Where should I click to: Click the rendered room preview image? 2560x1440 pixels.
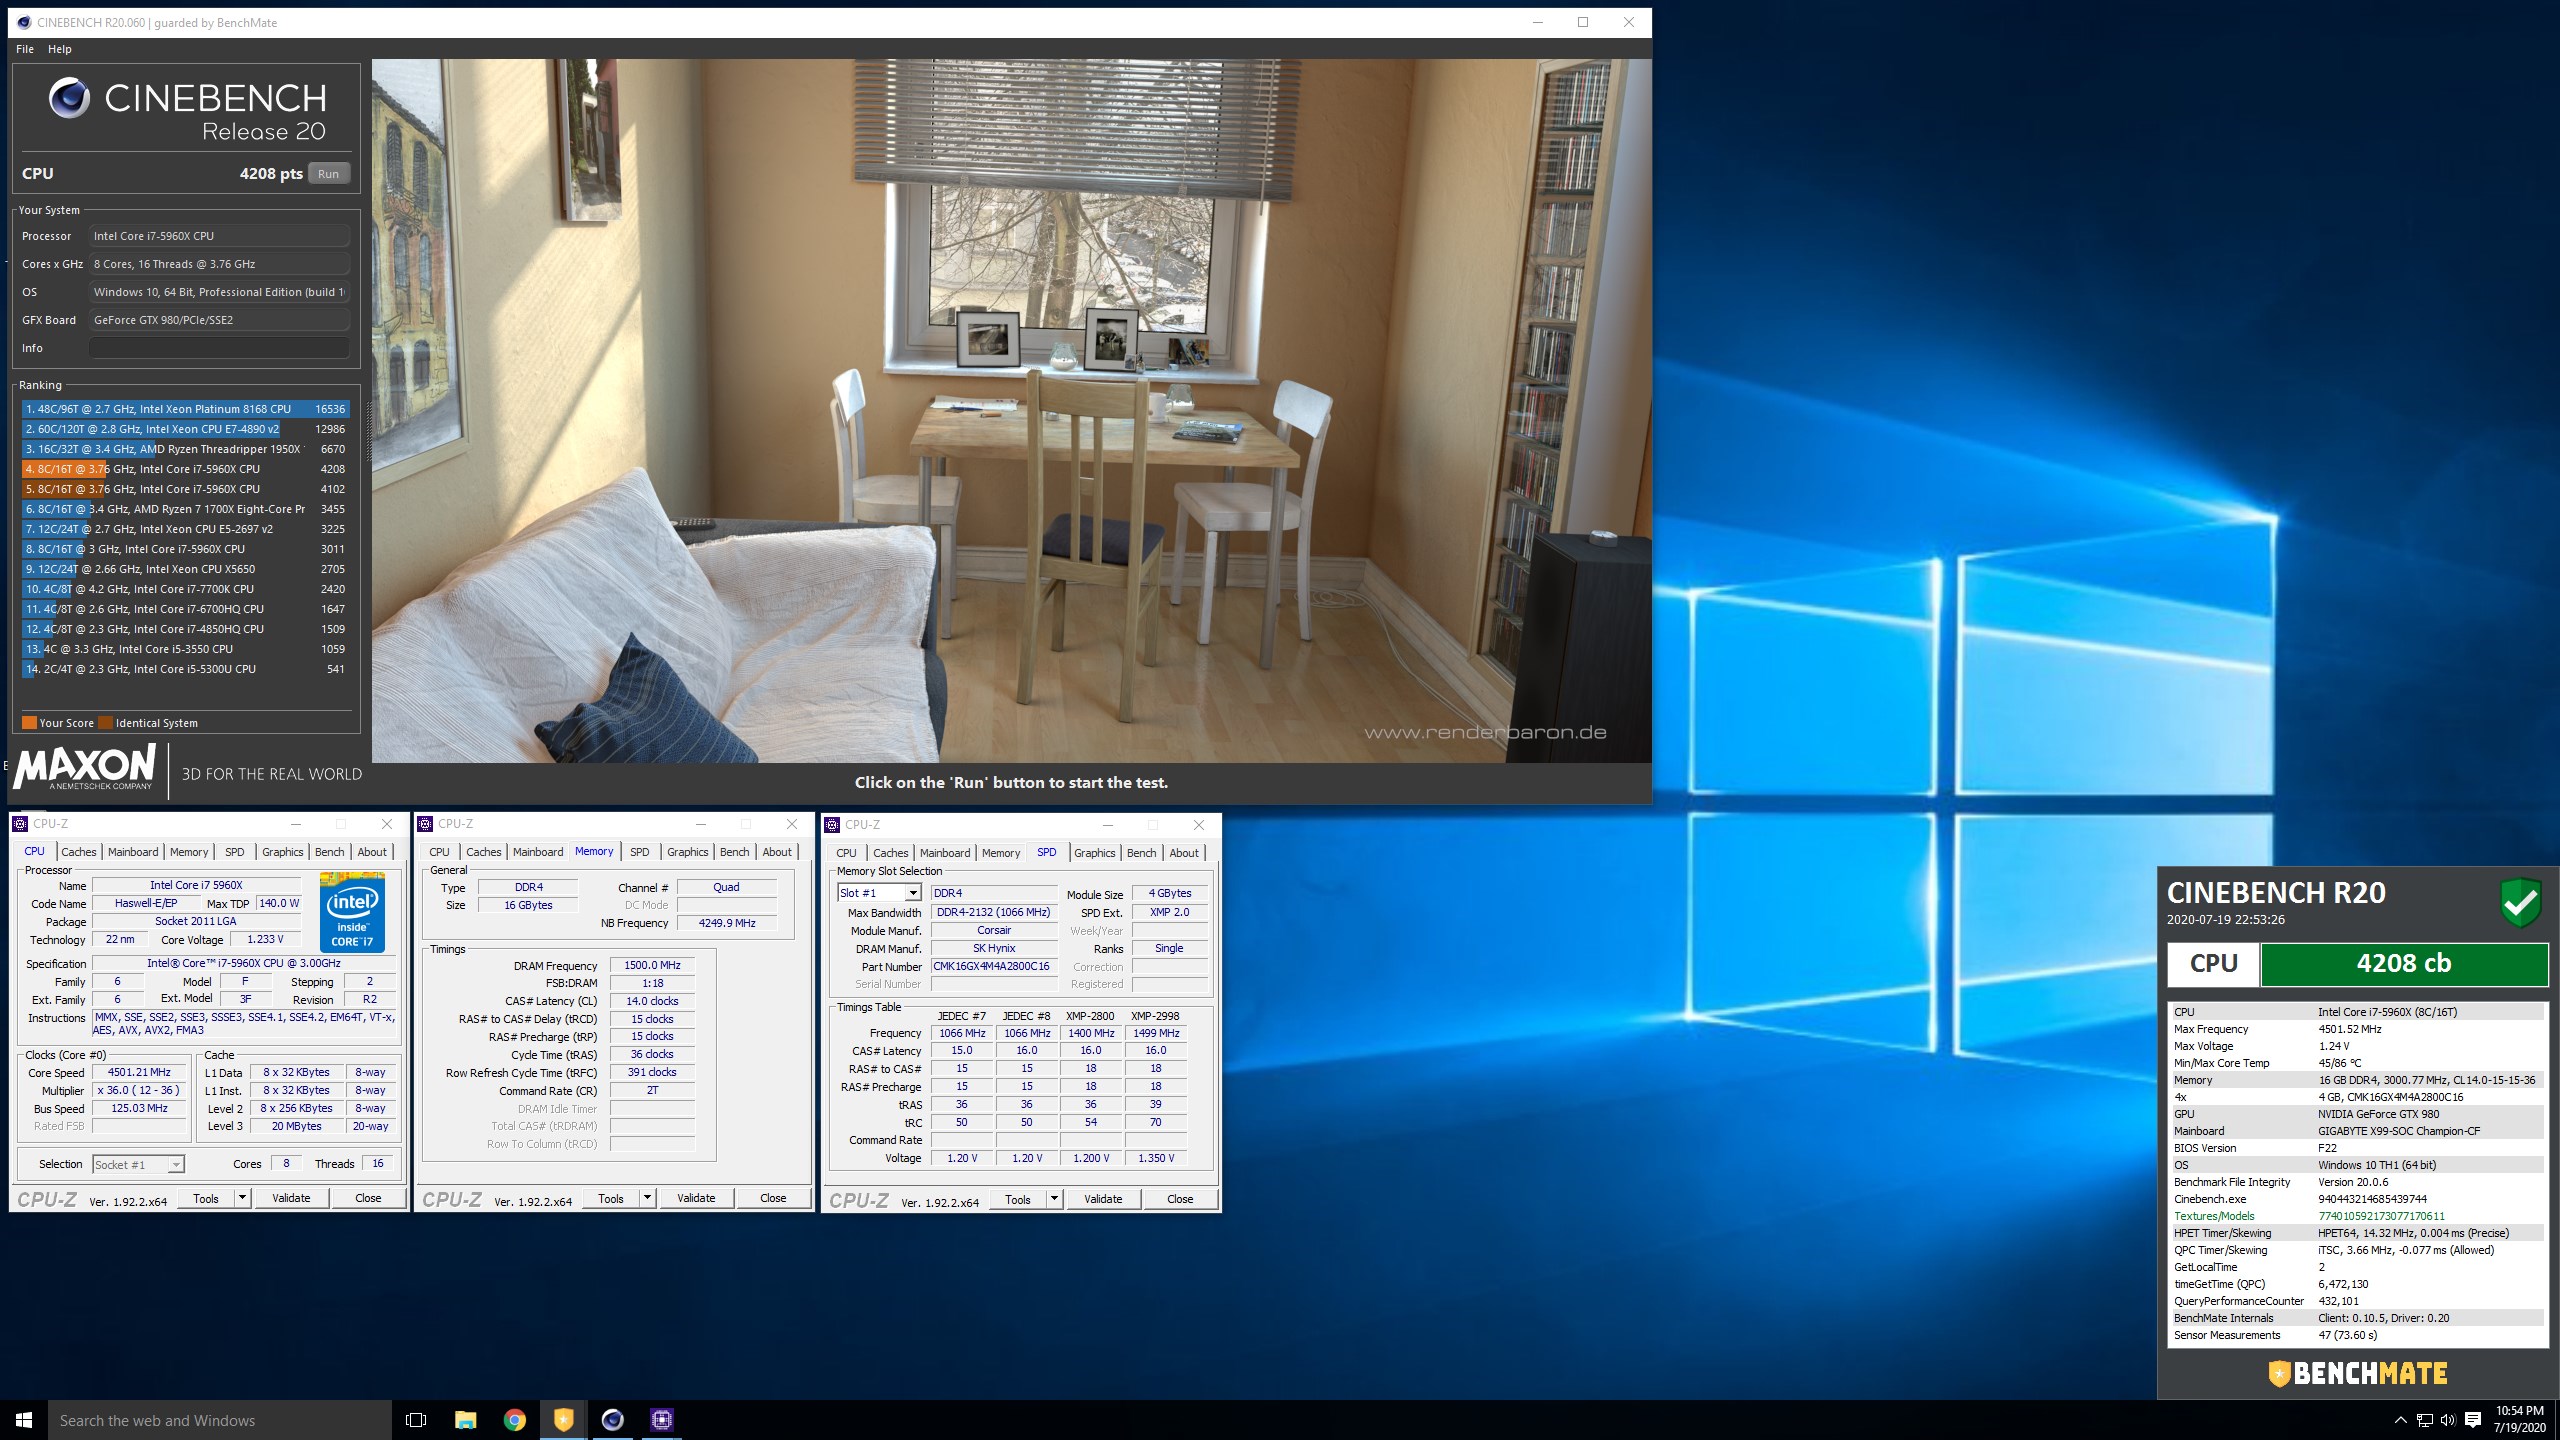click(x=1011, y=410)
